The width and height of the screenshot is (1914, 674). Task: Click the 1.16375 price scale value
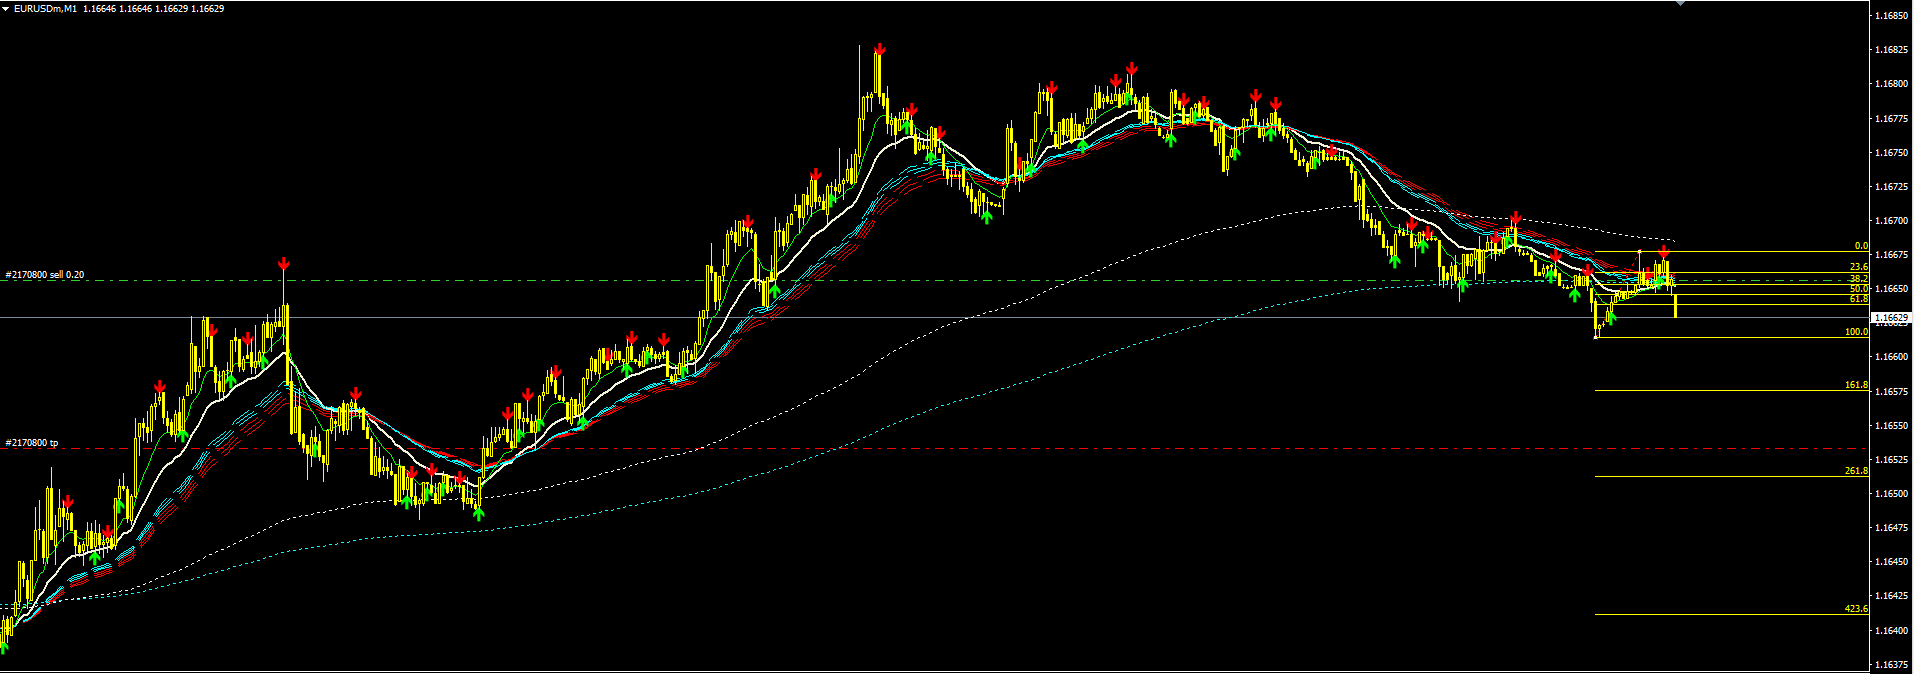[1891, 664]
